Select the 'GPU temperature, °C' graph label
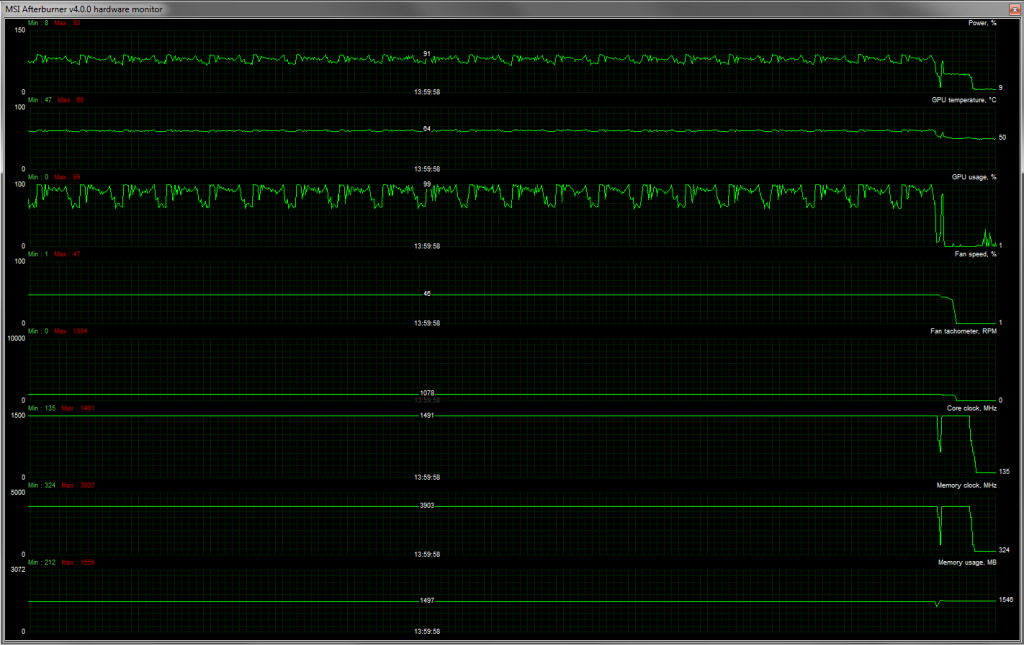Screen dimensions: 1024x645 963,100
